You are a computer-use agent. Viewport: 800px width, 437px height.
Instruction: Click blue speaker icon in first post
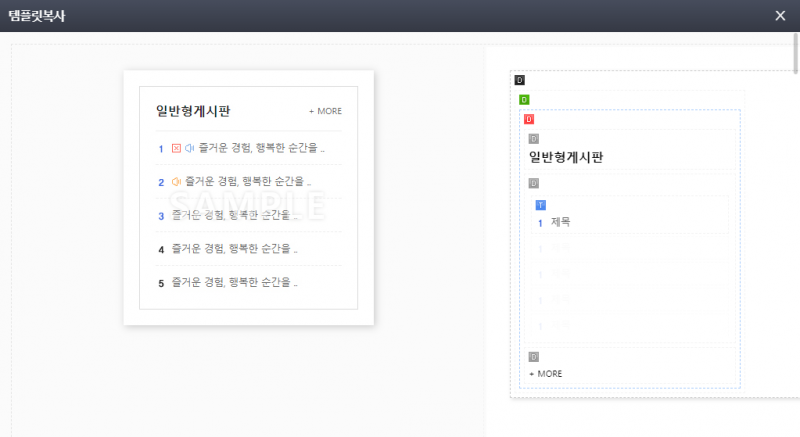[x=189, y=148]
